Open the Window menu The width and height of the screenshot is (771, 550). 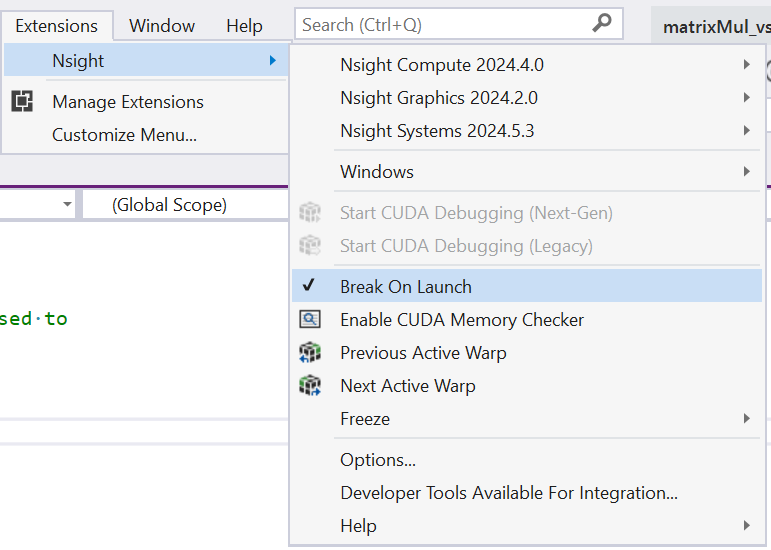(162, 26)
